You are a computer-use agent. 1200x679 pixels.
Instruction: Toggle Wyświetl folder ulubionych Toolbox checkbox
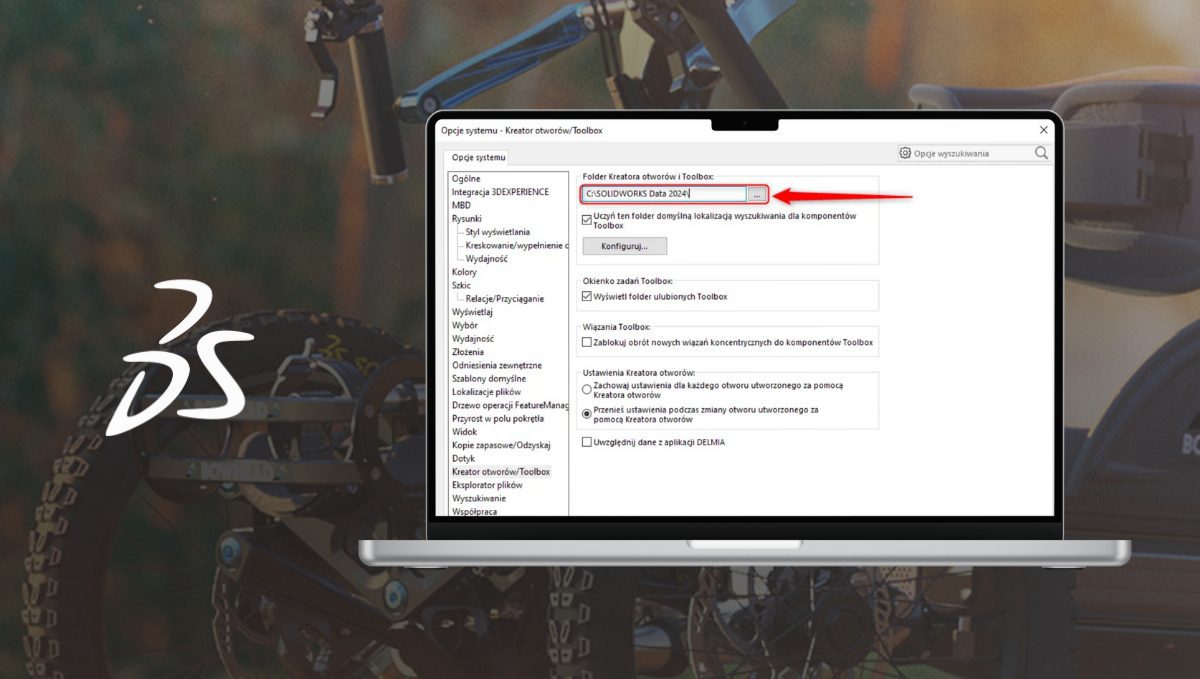tap(586, 296)
